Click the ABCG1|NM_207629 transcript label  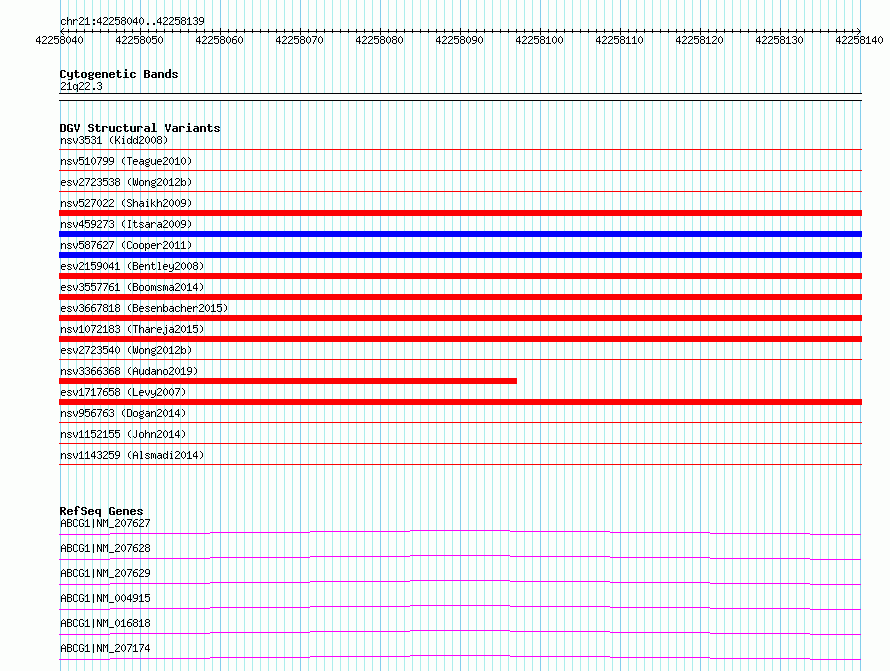pyautogui.click(x=105, y=573)
